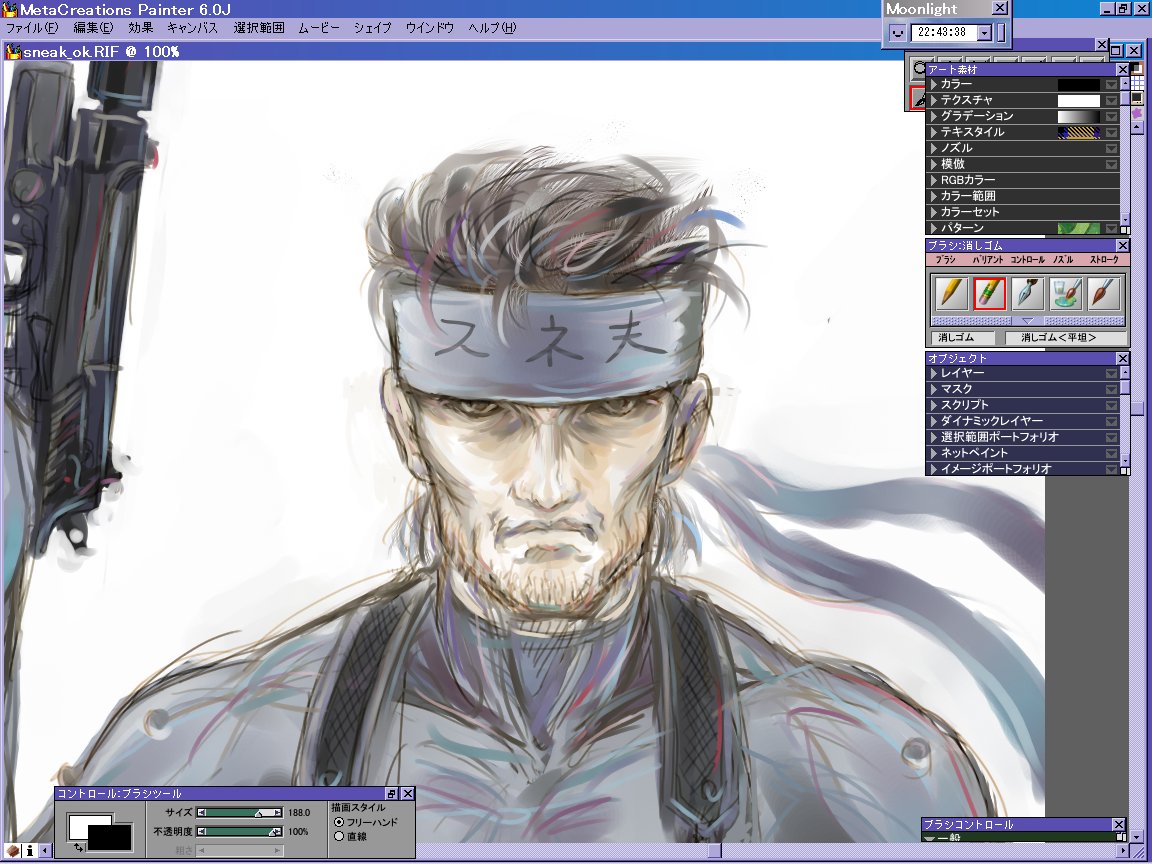
Task: Click the brown drawing-mode icon at bottom left
Action: click(12, 851)
